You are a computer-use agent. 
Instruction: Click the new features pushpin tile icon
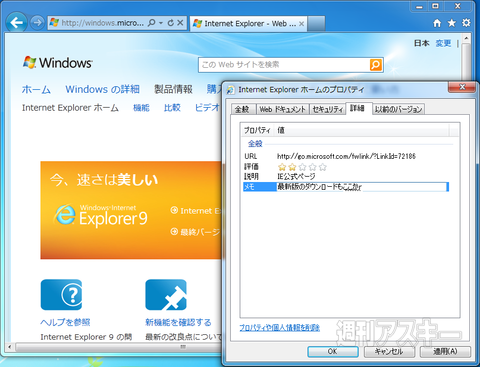(166, 295)
